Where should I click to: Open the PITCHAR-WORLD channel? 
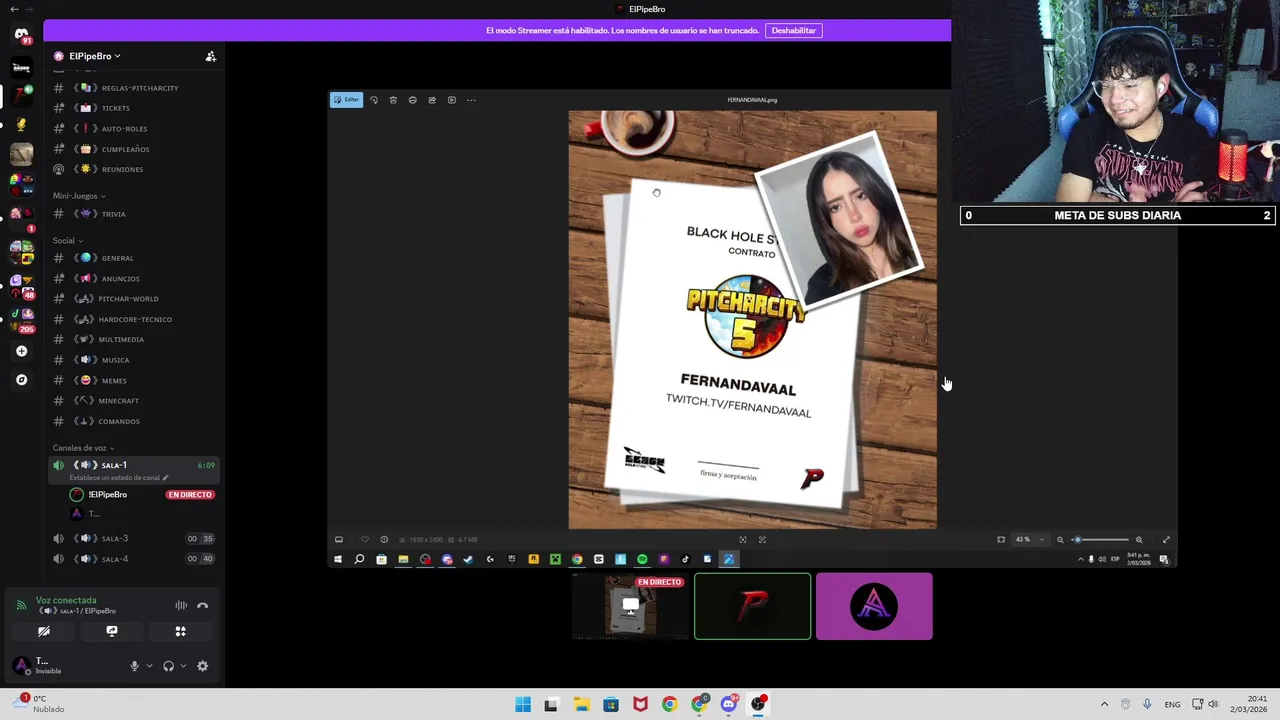coord(134,299)
